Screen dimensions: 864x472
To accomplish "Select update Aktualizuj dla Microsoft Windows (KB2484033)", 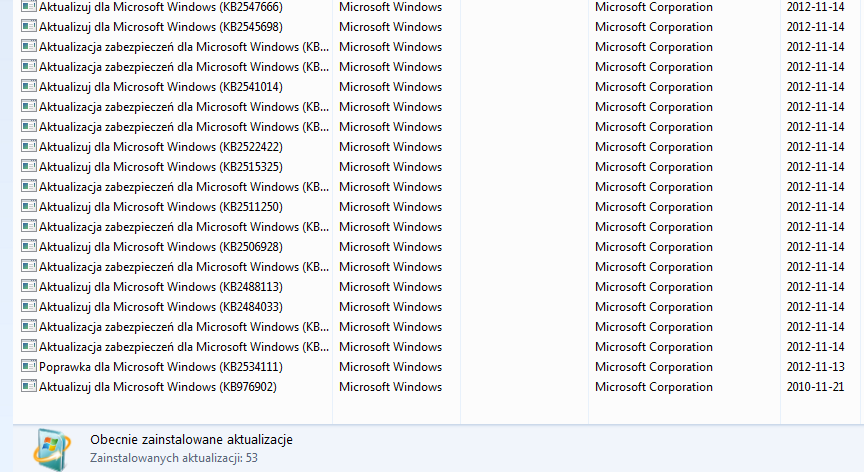I will [161, 307].
